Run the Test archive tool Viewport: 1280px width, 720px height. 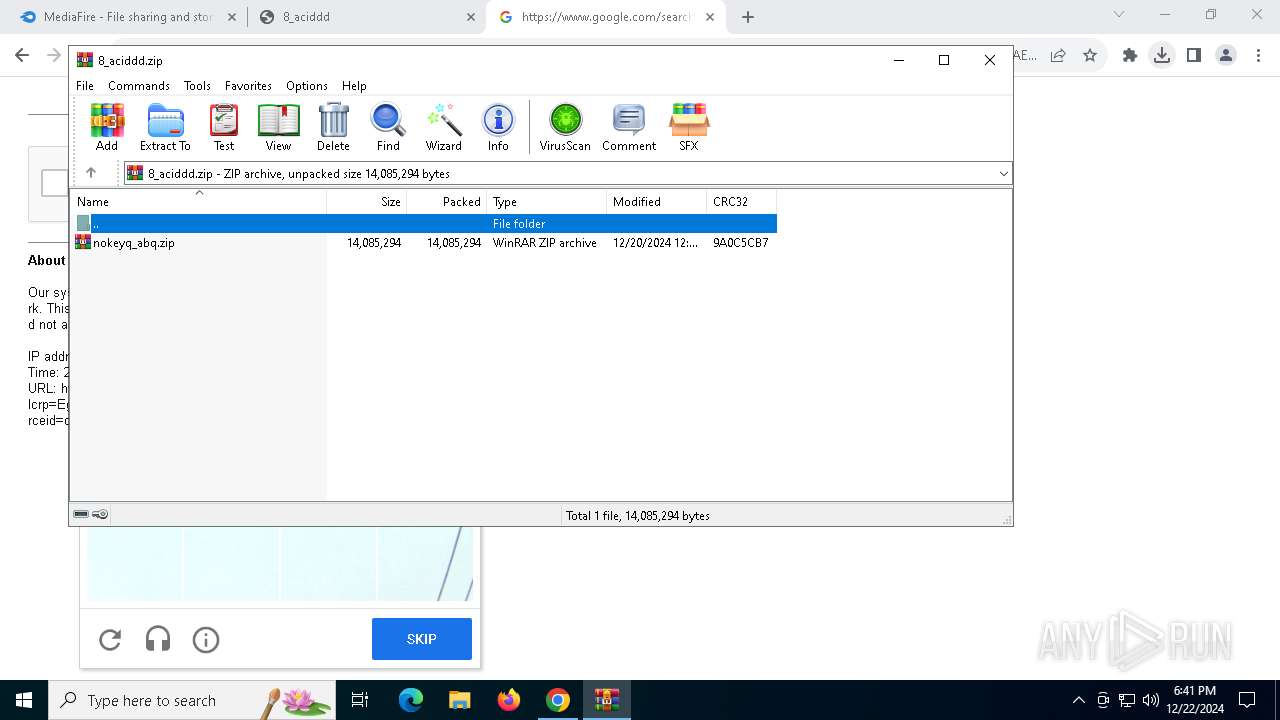pos(224,127)
